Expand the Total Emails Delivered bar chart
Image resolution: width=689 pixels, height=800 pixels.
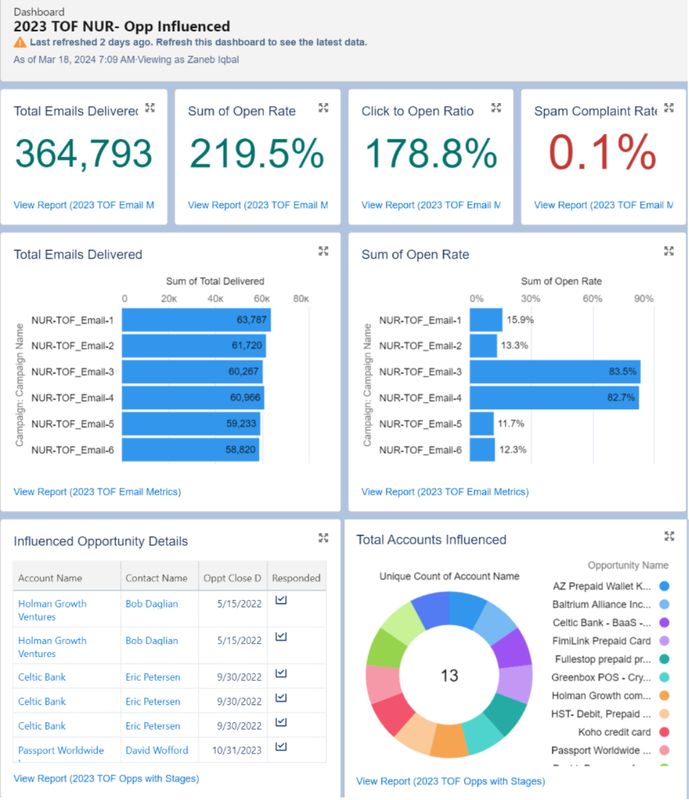click(x=323, y=251)
